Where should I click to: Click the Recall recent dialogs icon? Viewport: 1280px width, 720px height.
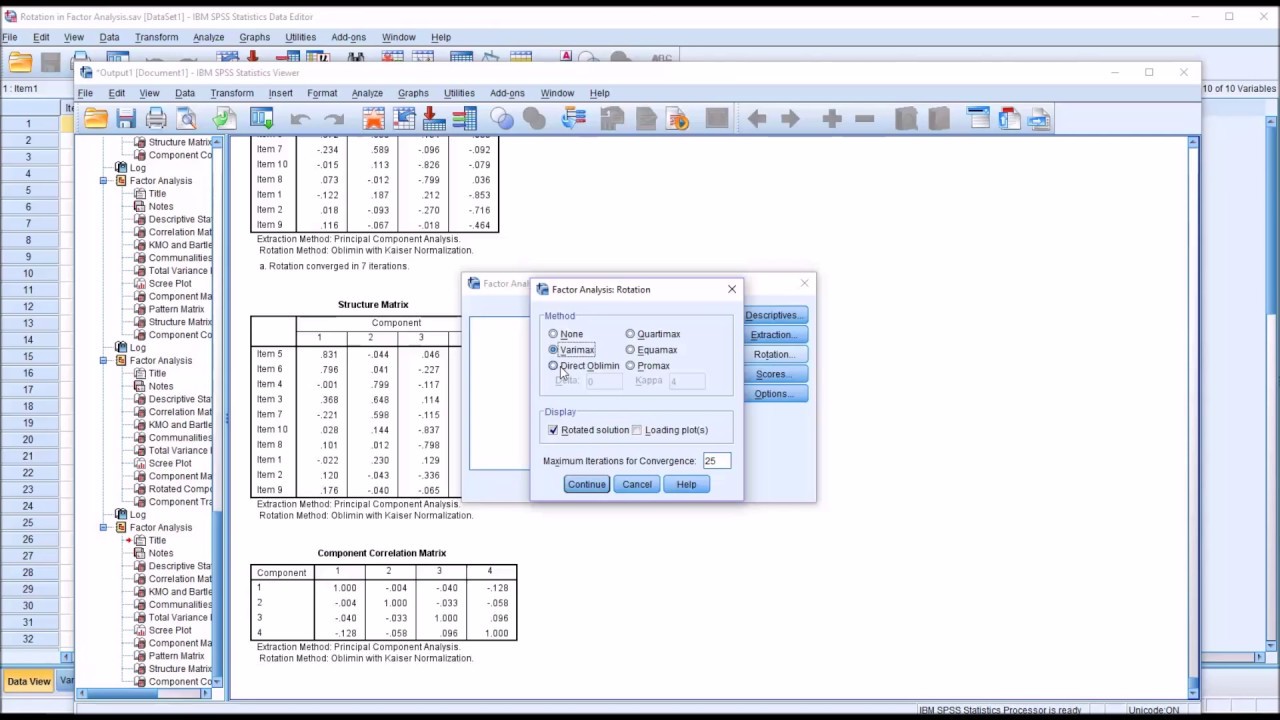(x=262, y=119)
